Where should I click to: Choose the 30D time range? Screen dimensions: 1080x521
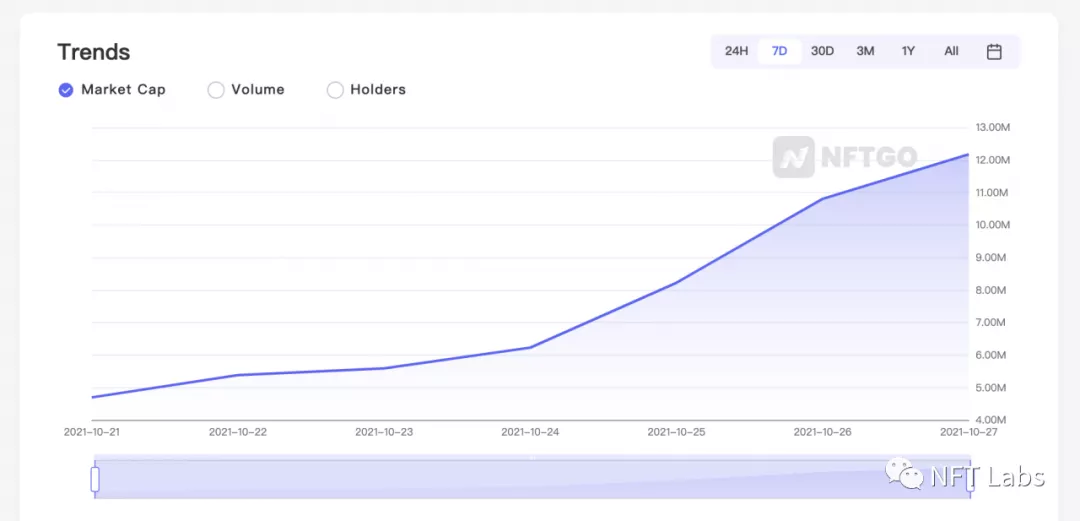point(822,52)
